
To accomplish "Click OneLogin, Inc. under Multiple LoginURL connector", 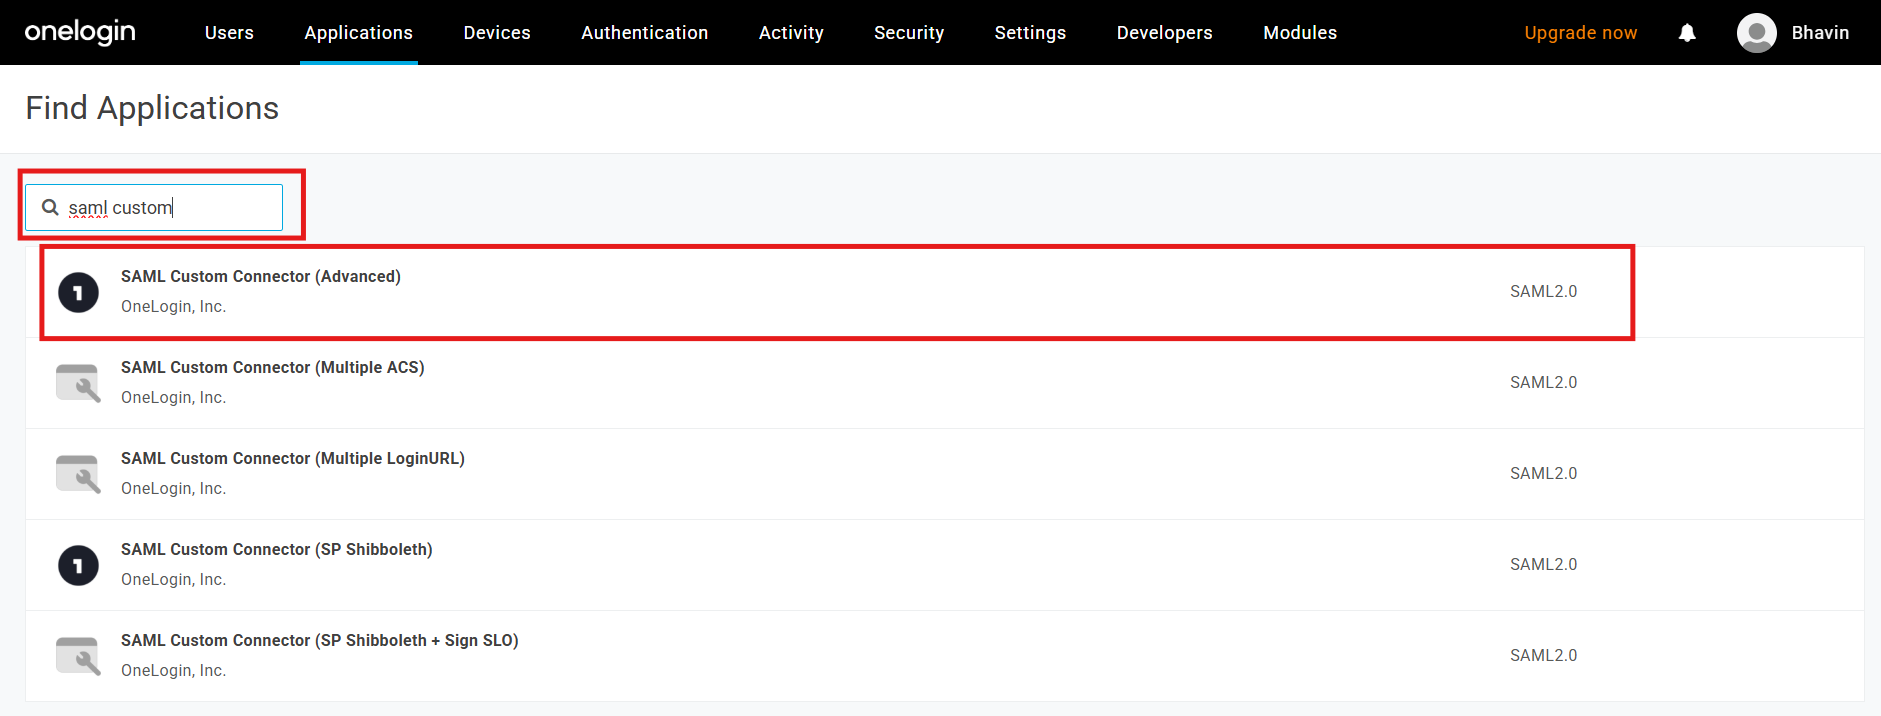I will [173, 489].
